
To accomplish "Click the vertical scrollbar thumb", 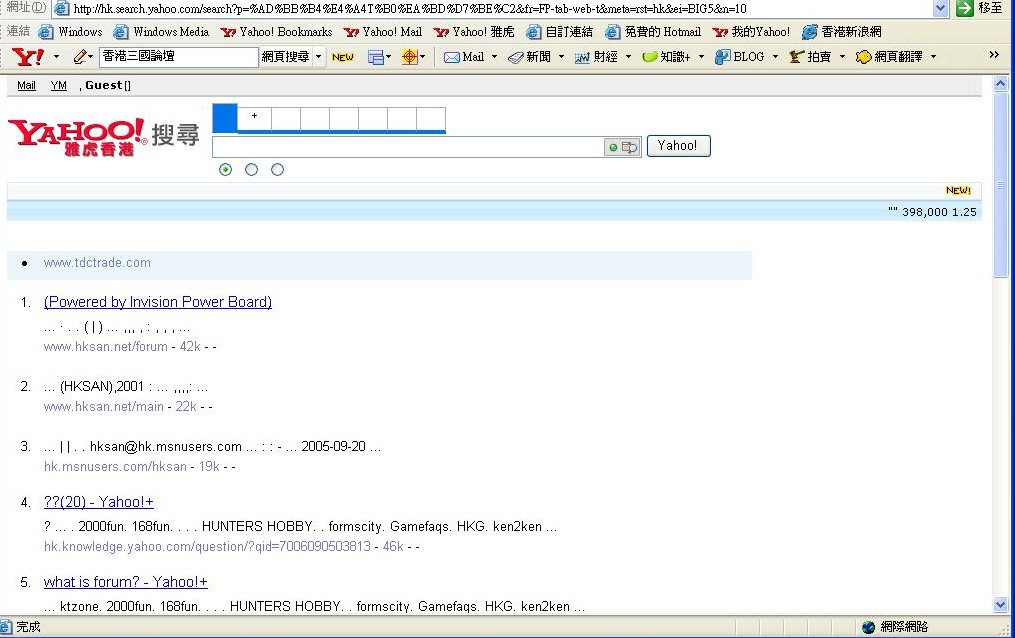I will click(x=1000, y=184).
